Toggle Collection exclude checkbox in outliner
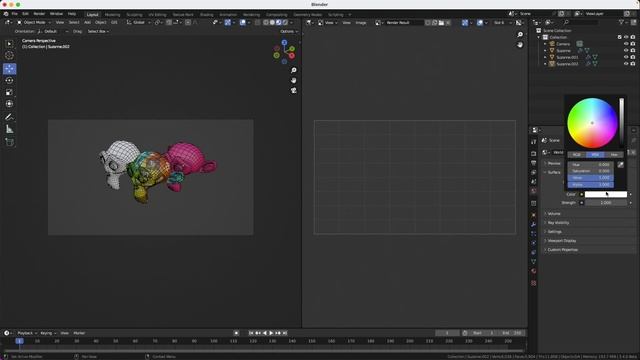This screenshot has width=640, height=360. click(620, 37)
